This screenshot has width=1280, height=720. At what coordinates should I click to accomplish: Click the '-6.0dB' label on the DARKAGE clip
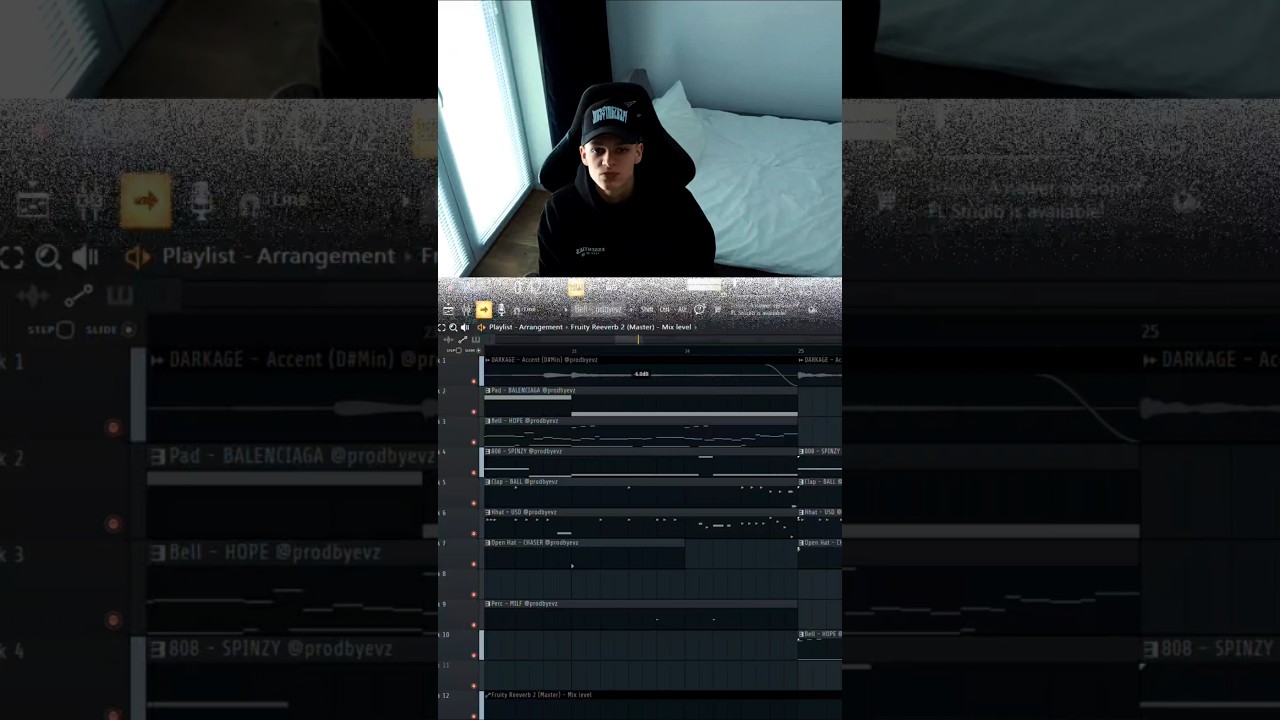pyautogui.click(x=642, y=374)
